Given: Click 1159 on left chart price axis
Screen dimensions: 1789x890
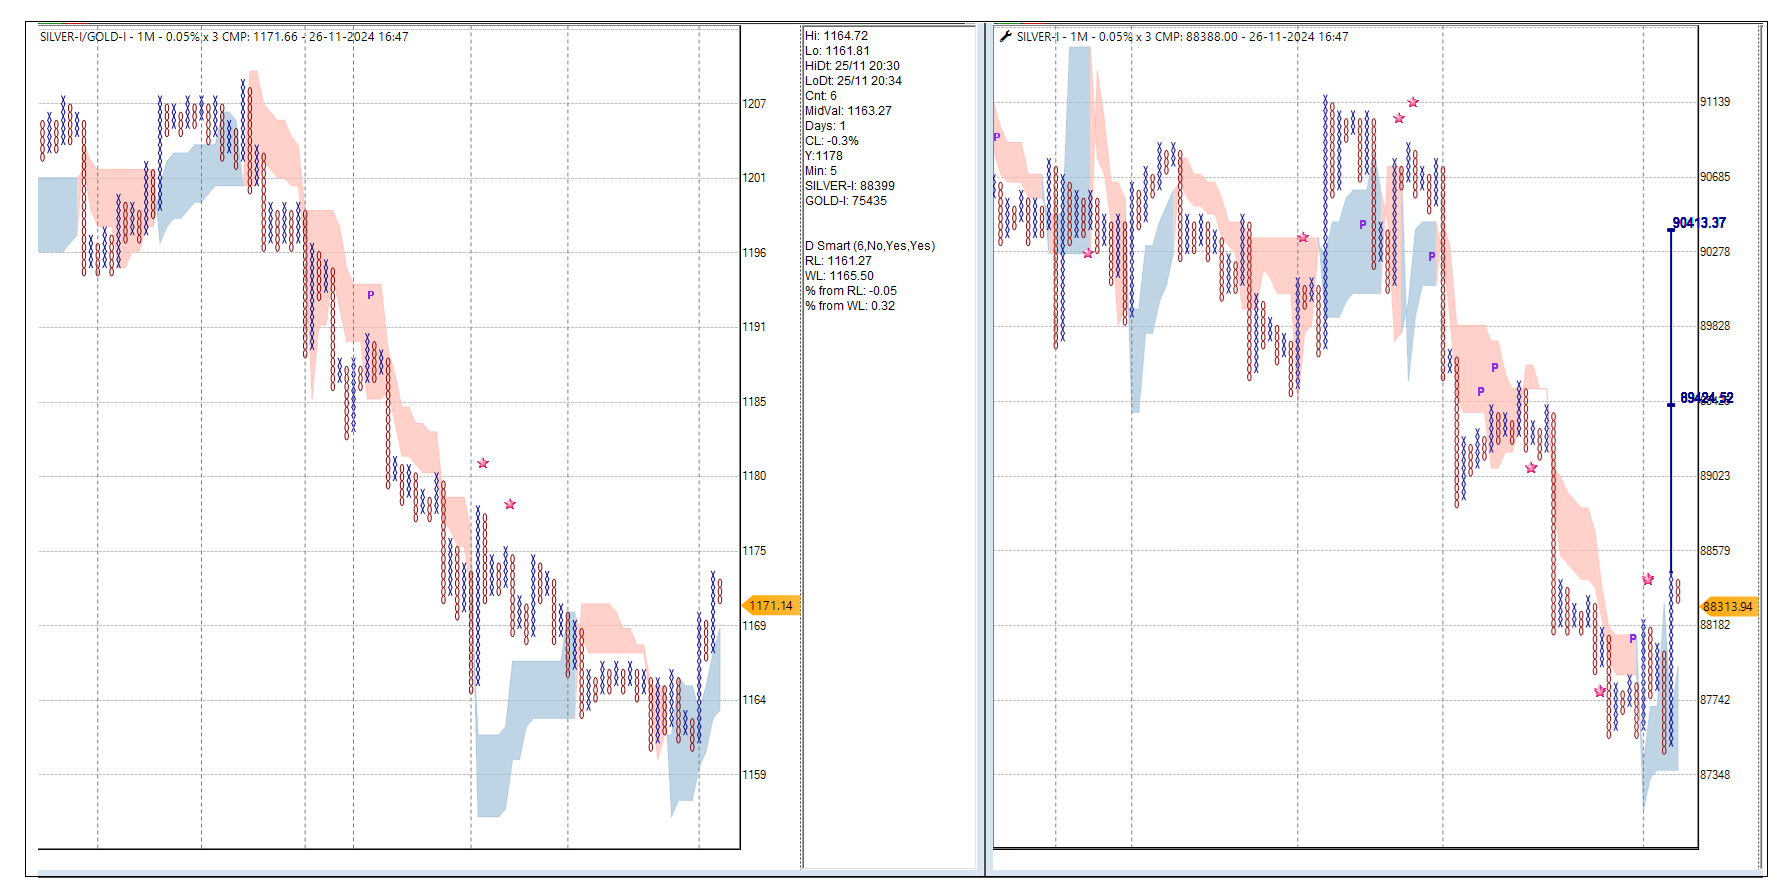Looking at the screenshot, I should tap(754, 775).
